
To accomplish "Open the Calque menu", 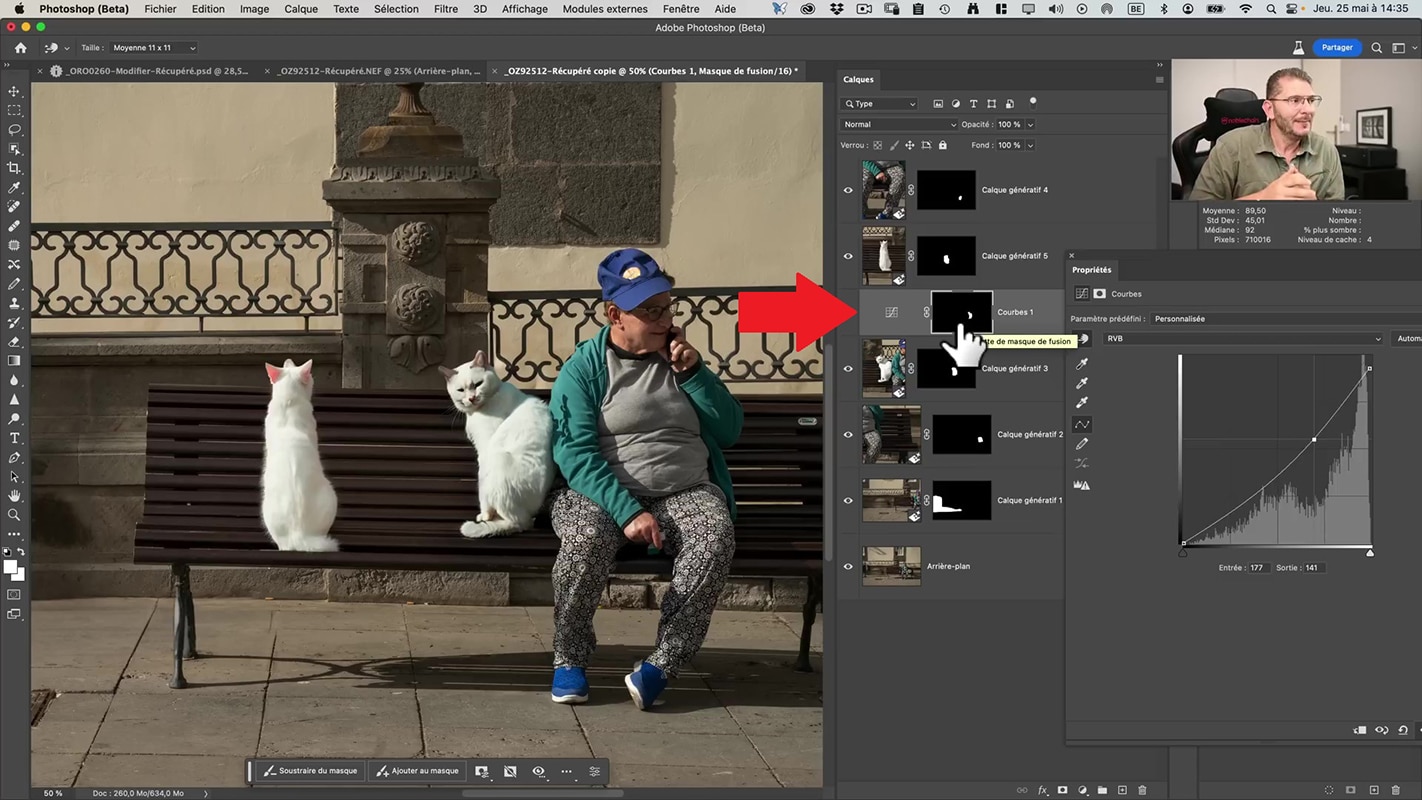I will click(x=301, y=9).
